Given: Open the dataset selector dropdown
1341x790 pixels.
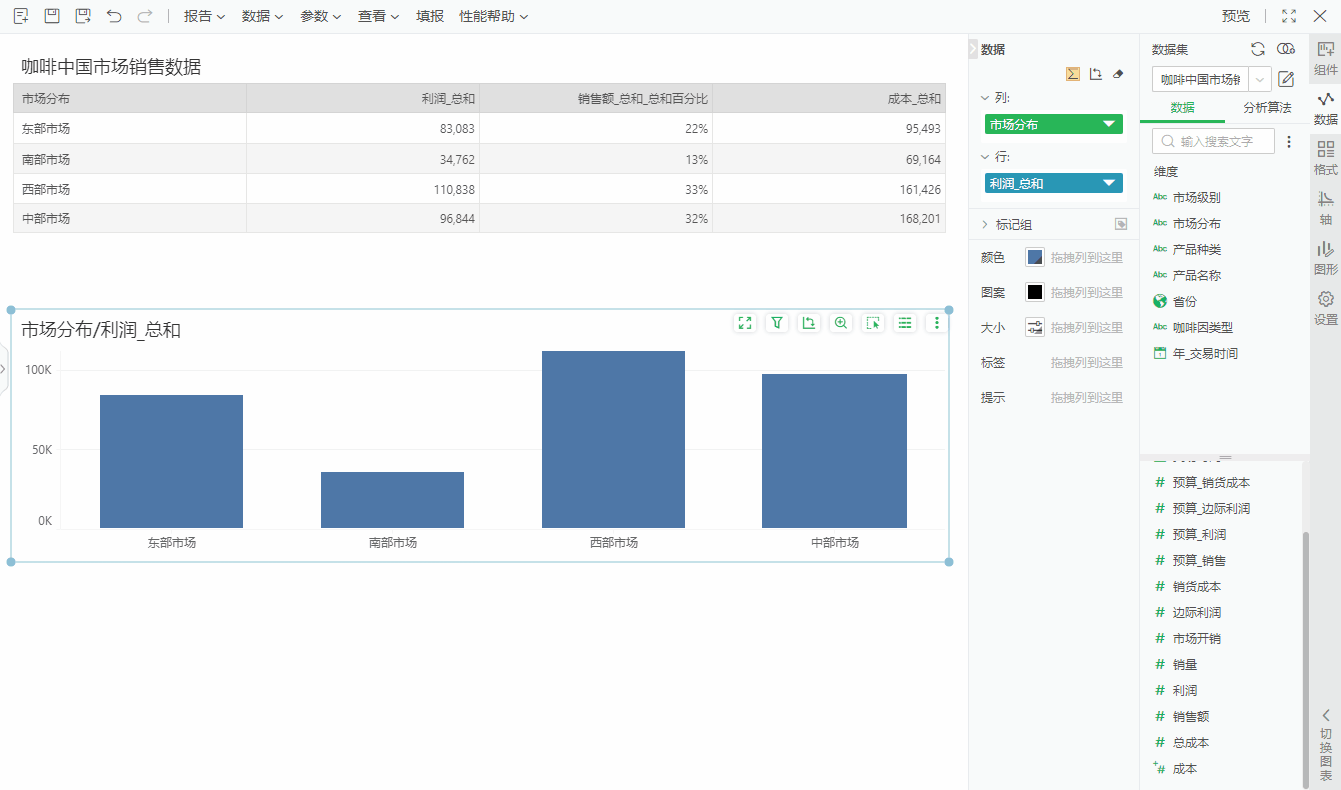Looking at the screenshot, I should pos(1260,79).
